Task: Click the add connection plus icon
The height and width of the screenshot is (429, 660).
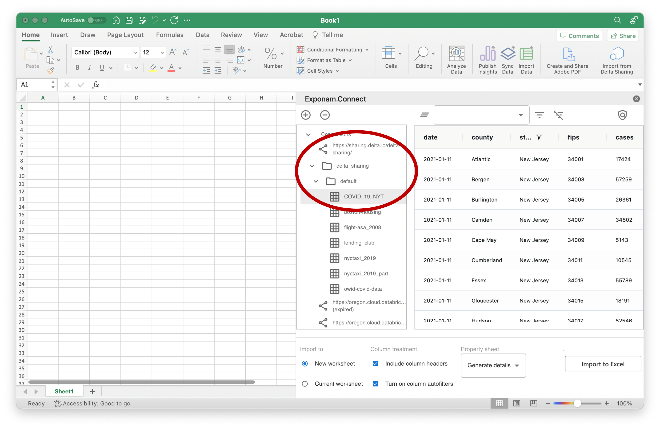Action: 306,115
